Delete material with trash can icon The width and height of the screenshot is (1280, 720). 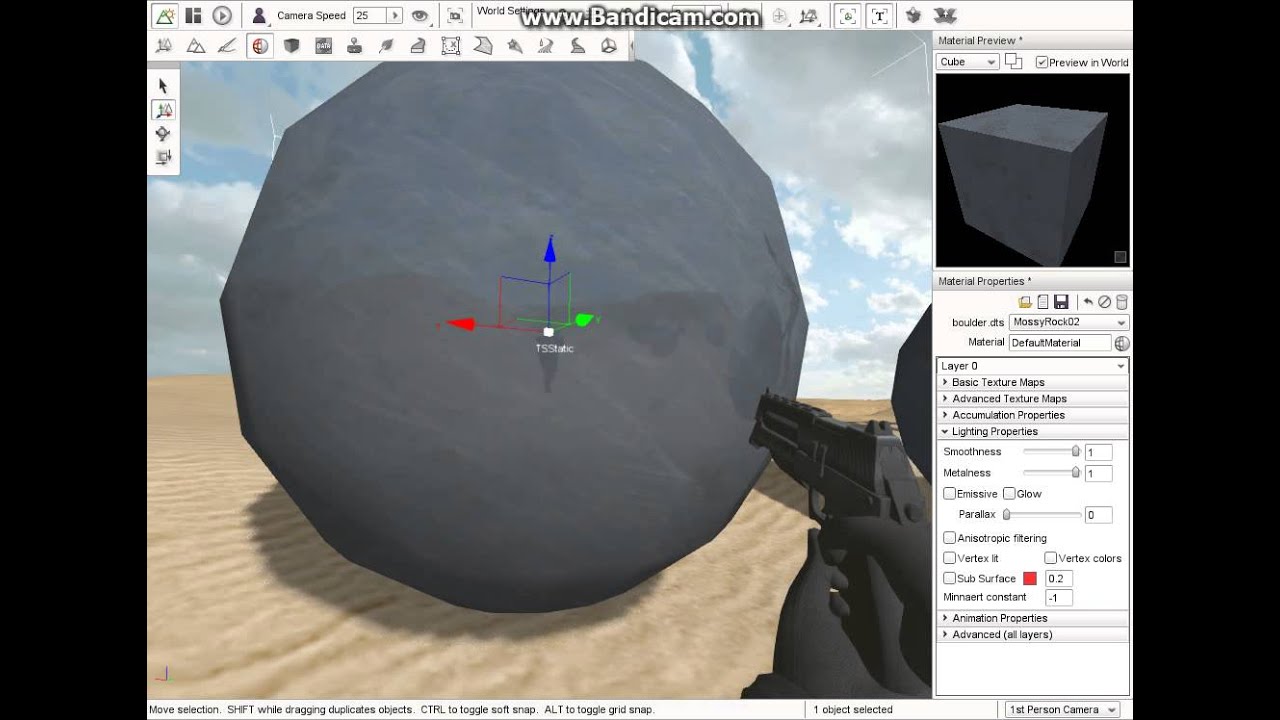pyautogui.click(x=1121, y=301)
